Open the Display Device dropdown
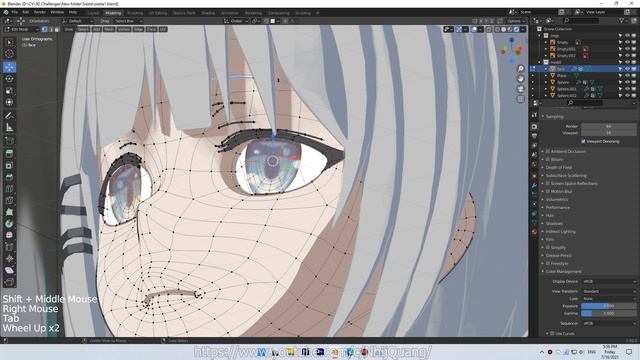This screenshot has height=360, width=640. coord(609,282)
